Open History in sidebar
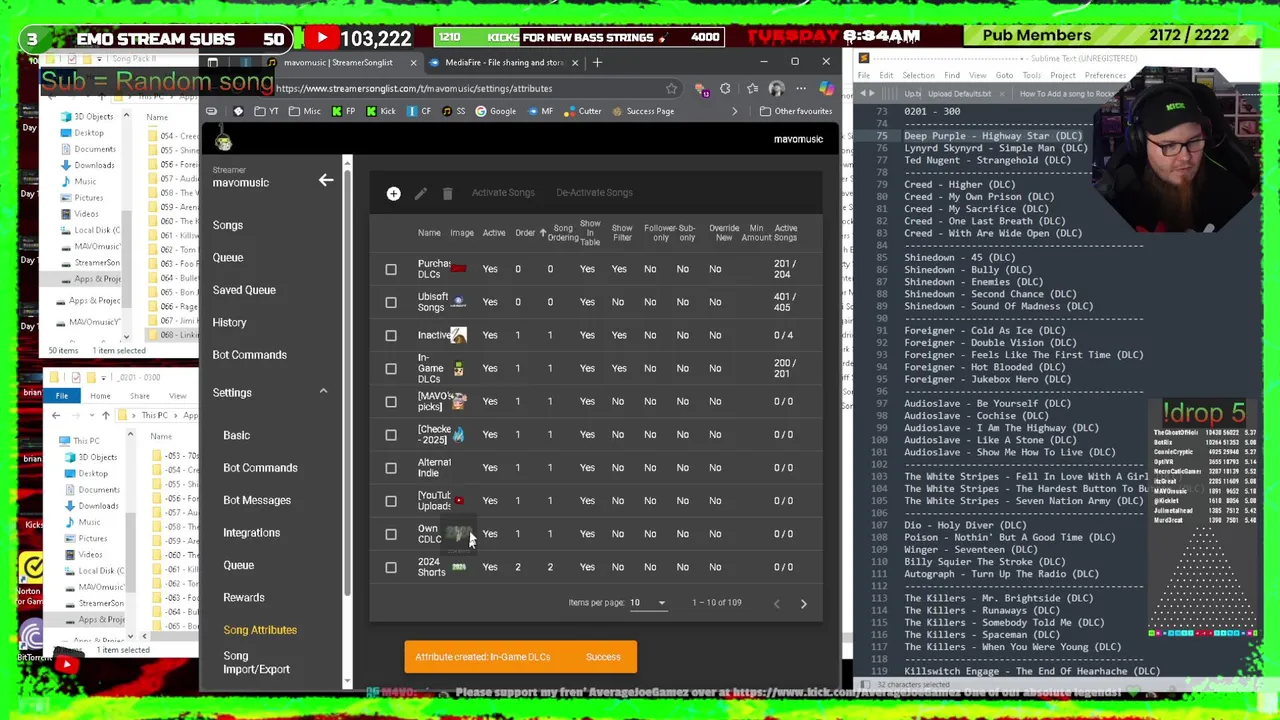This screenshot has width=1280, height=720. pyautogui.click(x=229, y=322)
